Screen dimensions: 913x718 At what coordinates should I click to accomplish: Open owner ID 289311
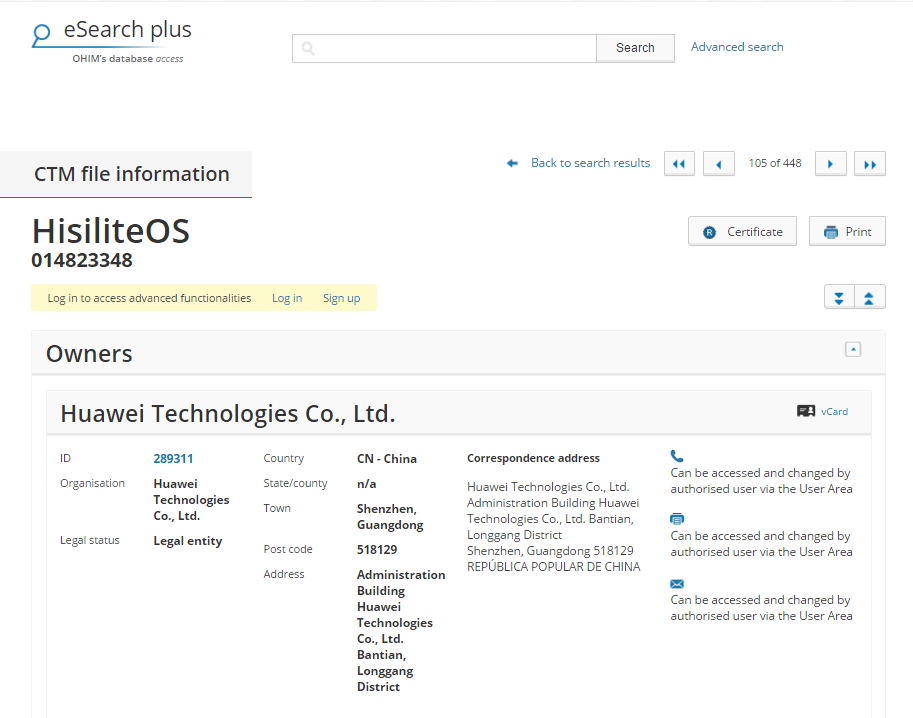pyautogui.click(x=173, y=459)
